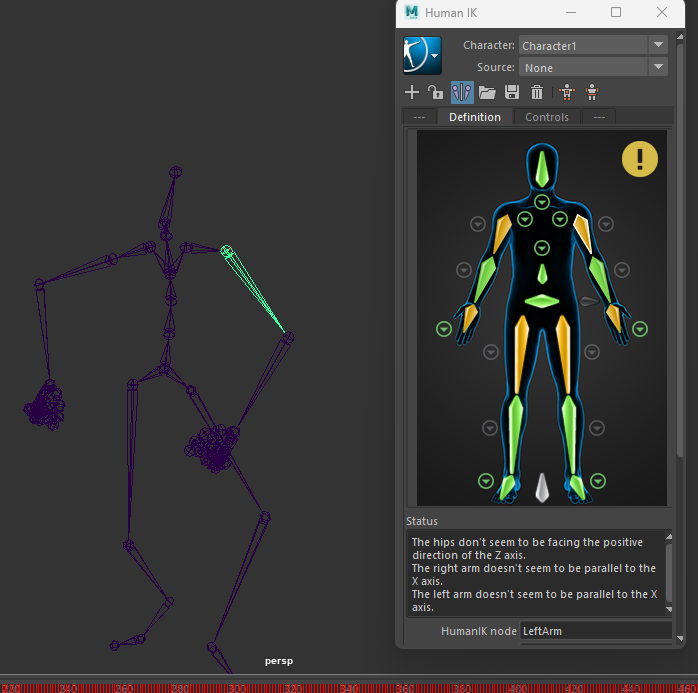Select the grey hips translation marker beside the hips

[x=588, y=301]
